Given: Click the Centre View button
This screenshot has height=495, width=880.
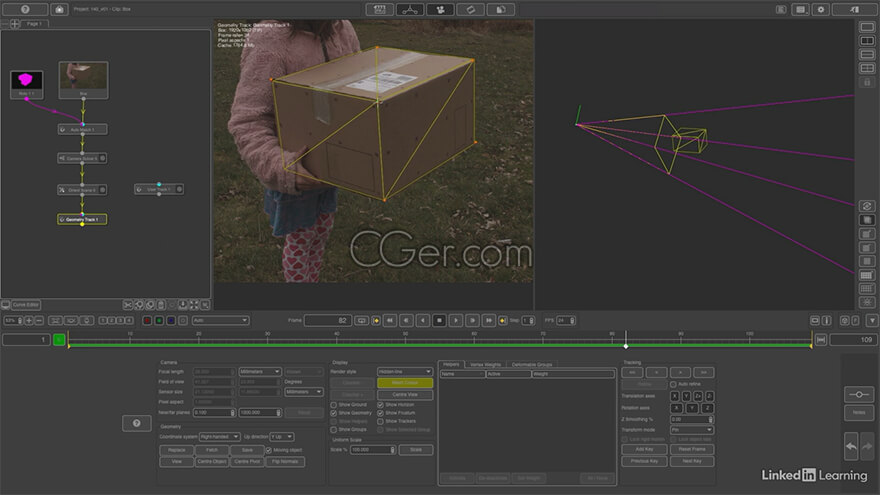Looking at the screenshot, I should 405,395.
